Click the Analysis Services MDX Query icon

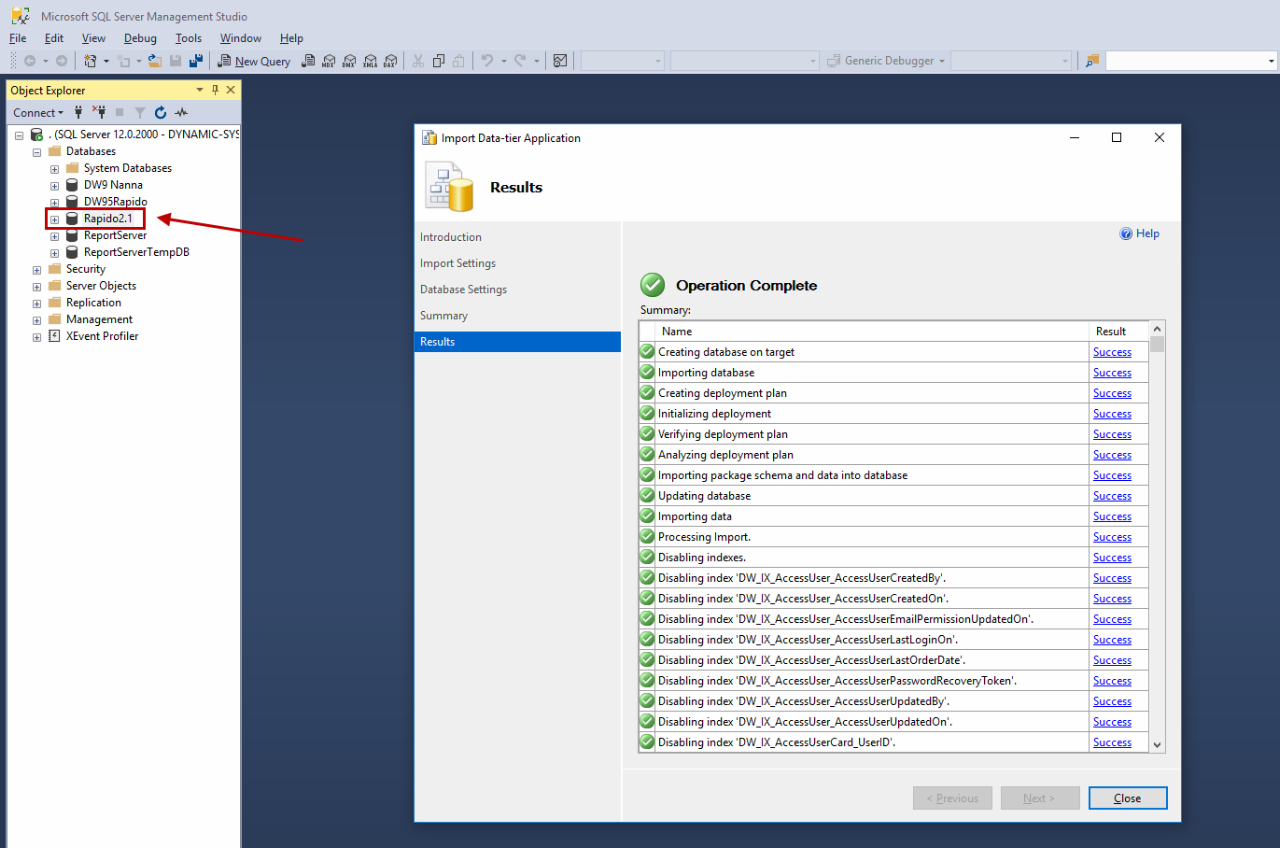point(328,61)
